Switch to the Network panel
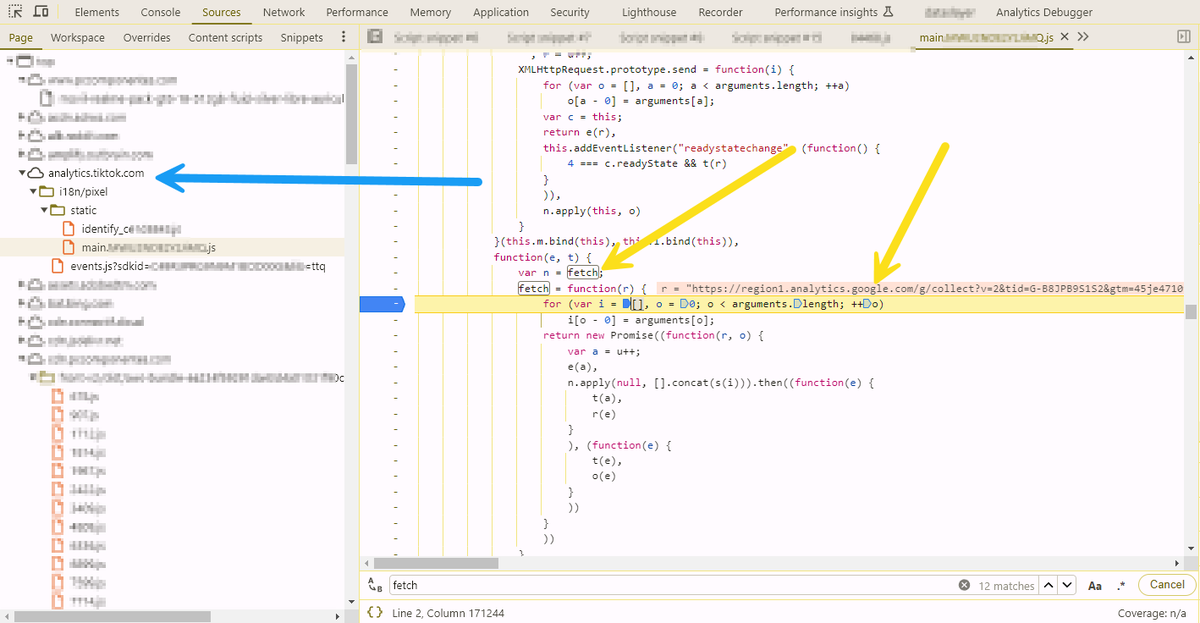 pos(284,12)
